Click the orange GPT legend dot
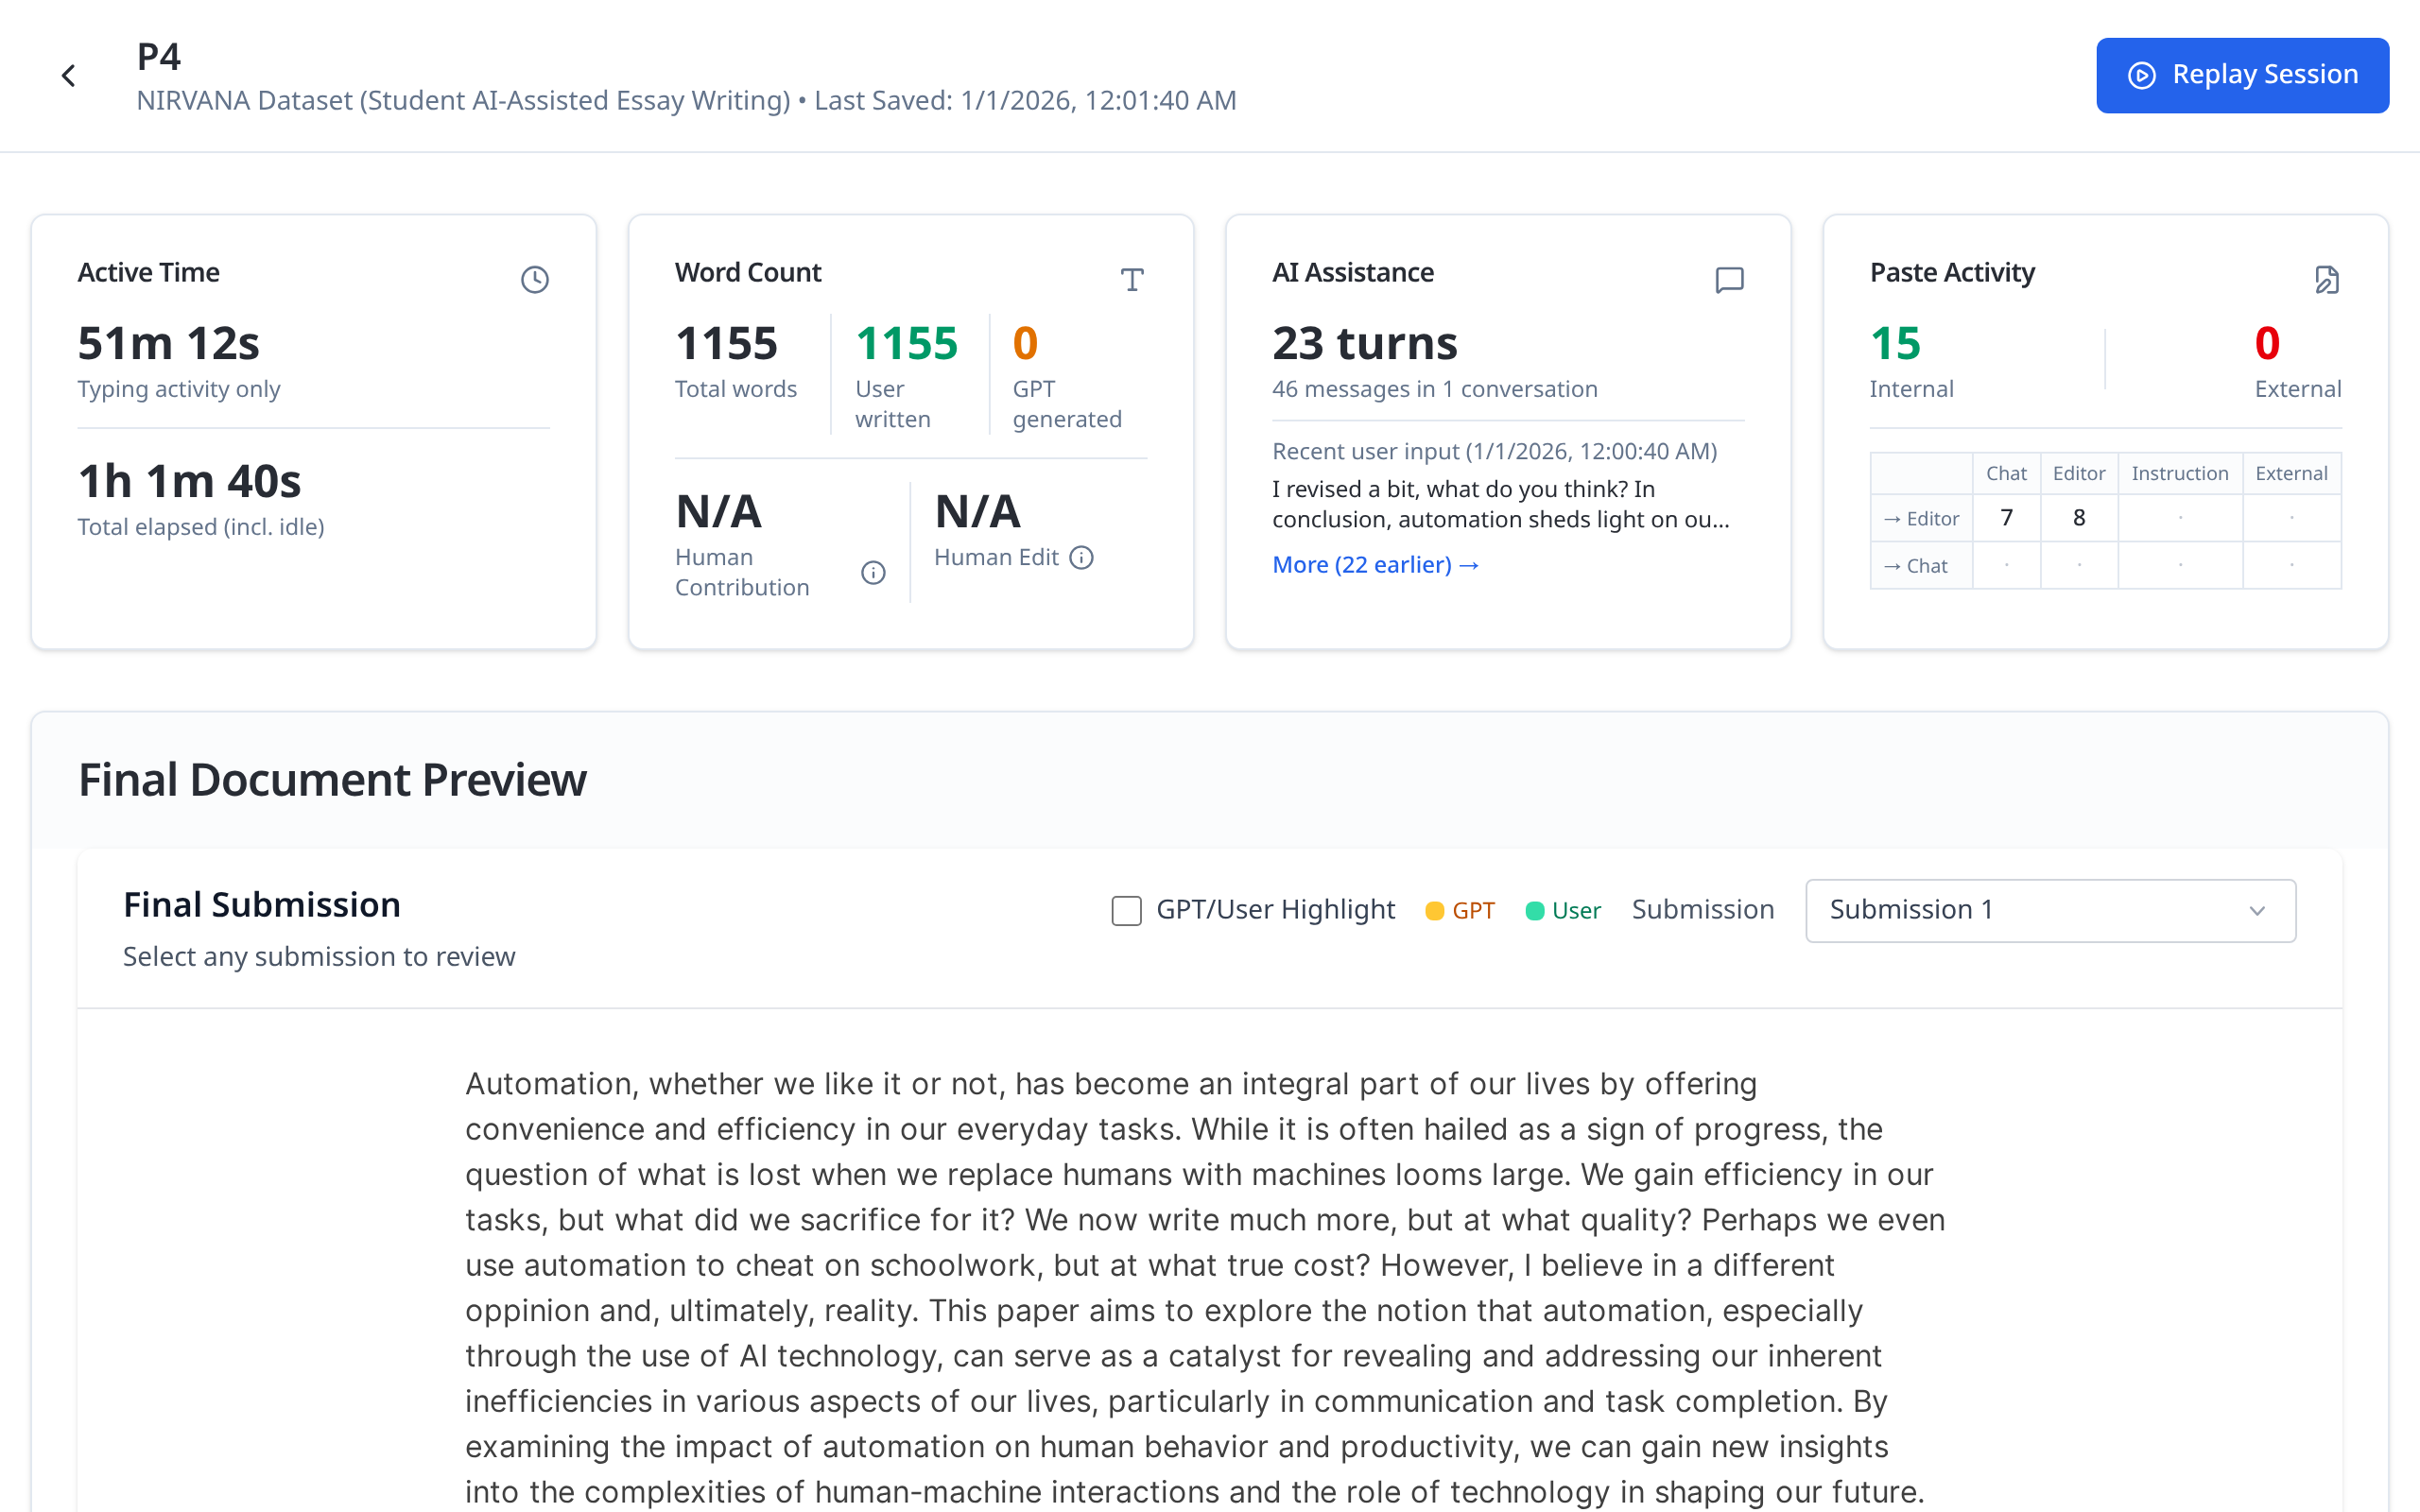This screenshot has width=2420, height=1512. click(x=1434, y=910)
